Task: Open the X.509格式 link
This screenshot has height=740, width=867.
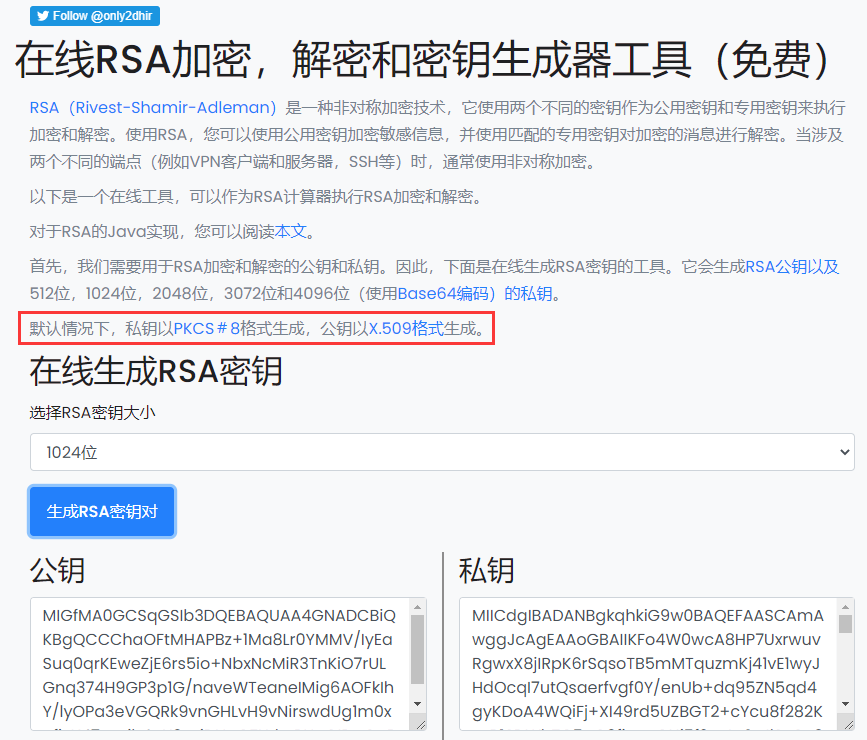Action: [x=406, y=328]
